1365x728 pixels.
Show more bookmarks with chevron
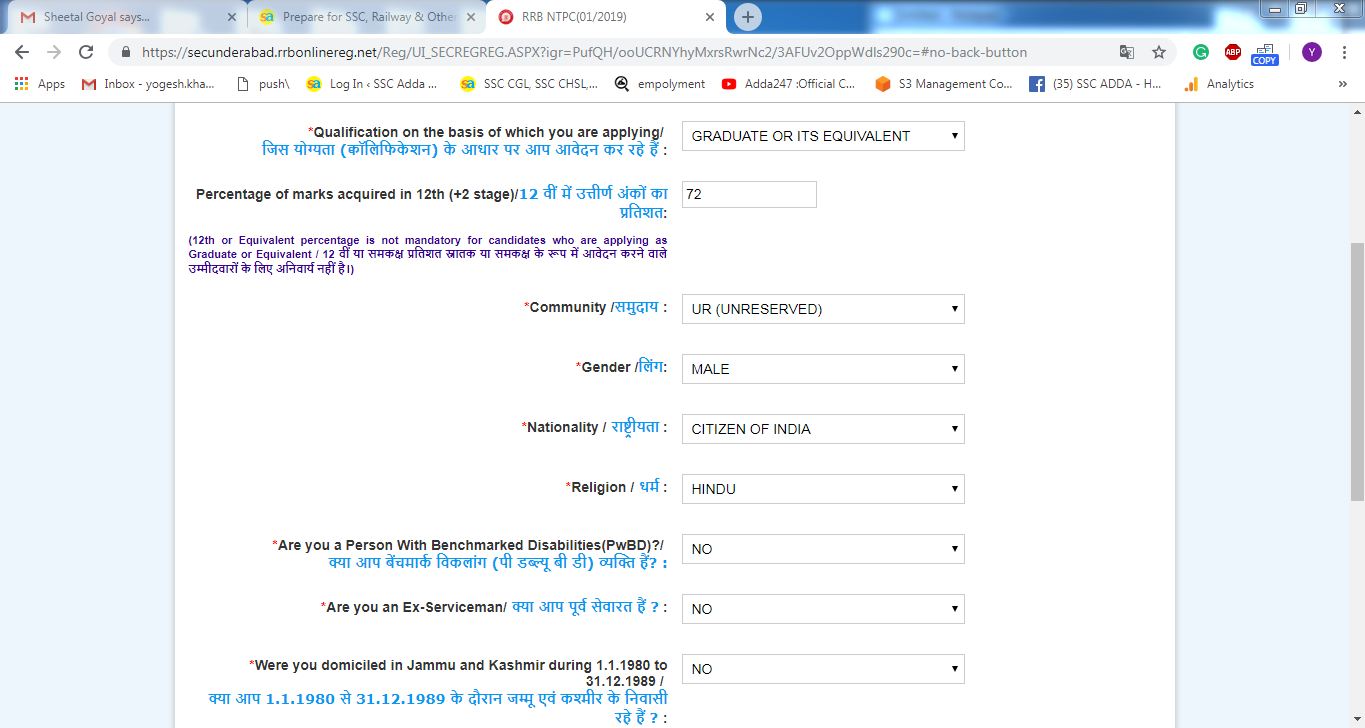[x=1342, y=84]
